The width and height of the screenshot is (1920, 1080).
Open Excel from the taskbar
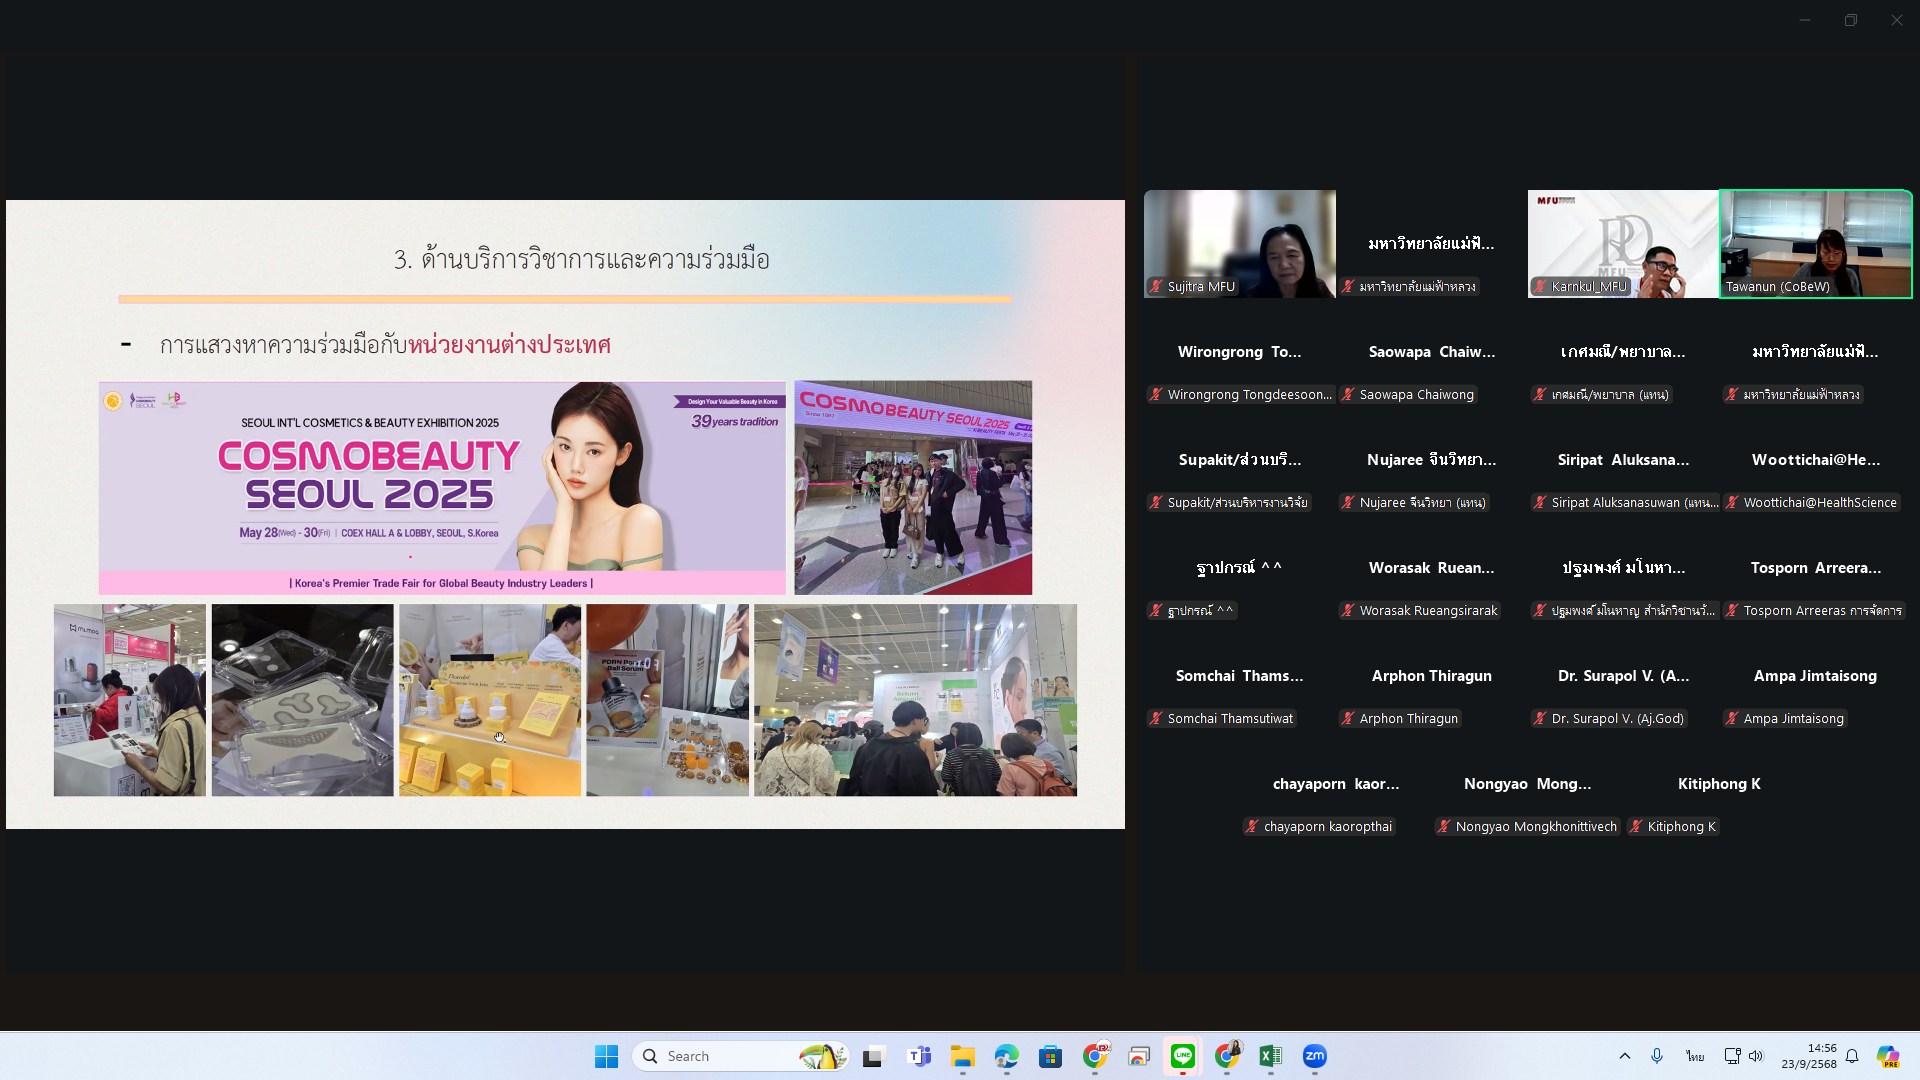[1270, 1056]
